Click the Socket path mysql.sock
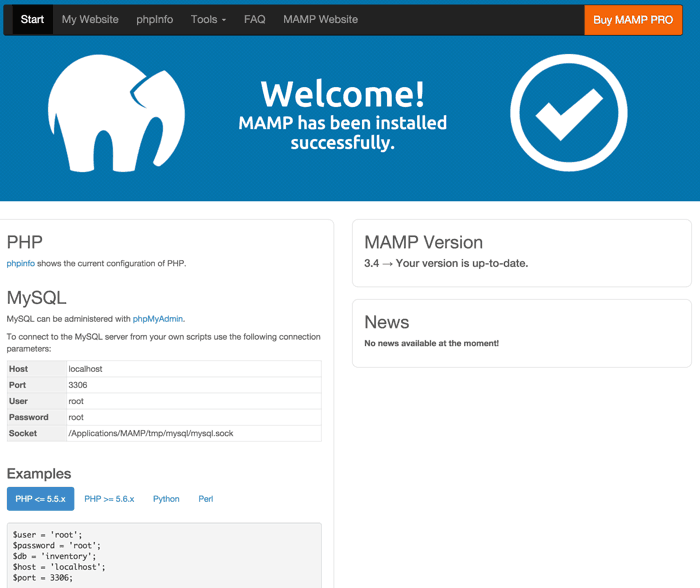 click(151, 433)
